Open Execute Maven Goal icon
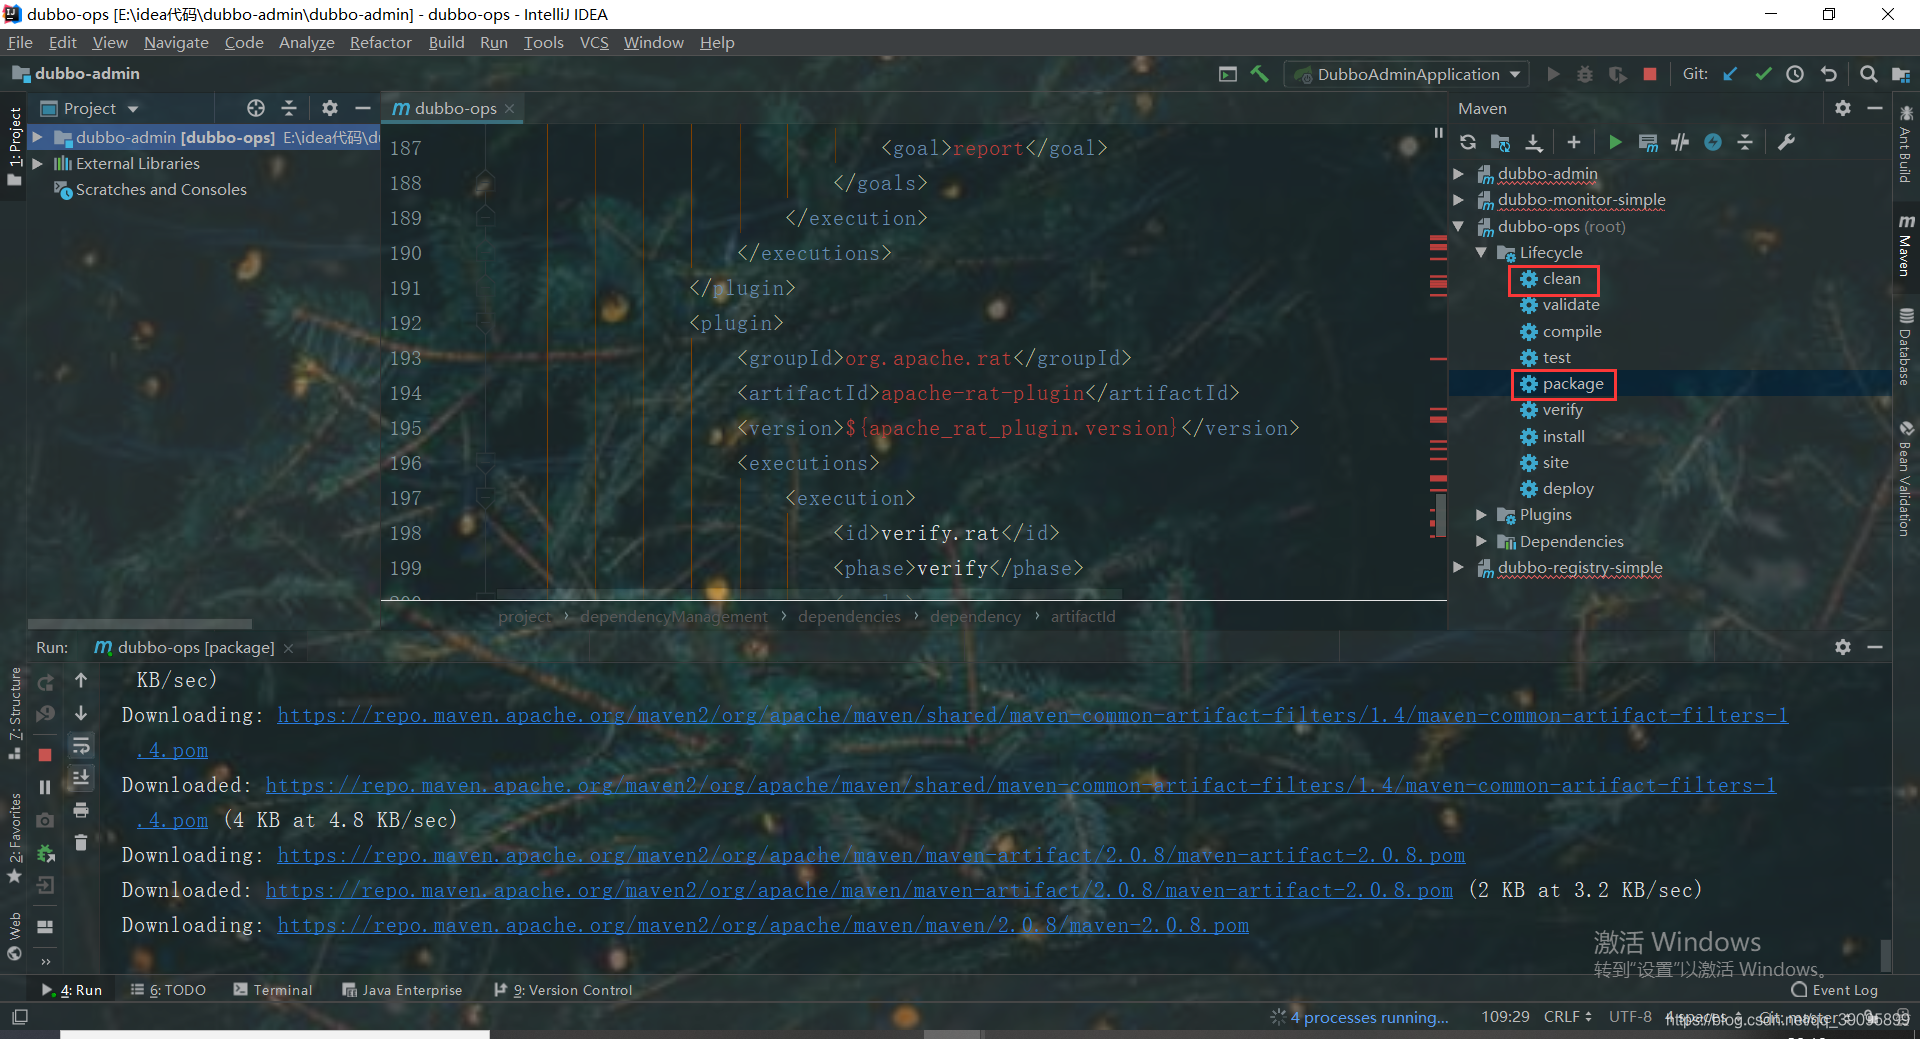 pos(1648,142)
